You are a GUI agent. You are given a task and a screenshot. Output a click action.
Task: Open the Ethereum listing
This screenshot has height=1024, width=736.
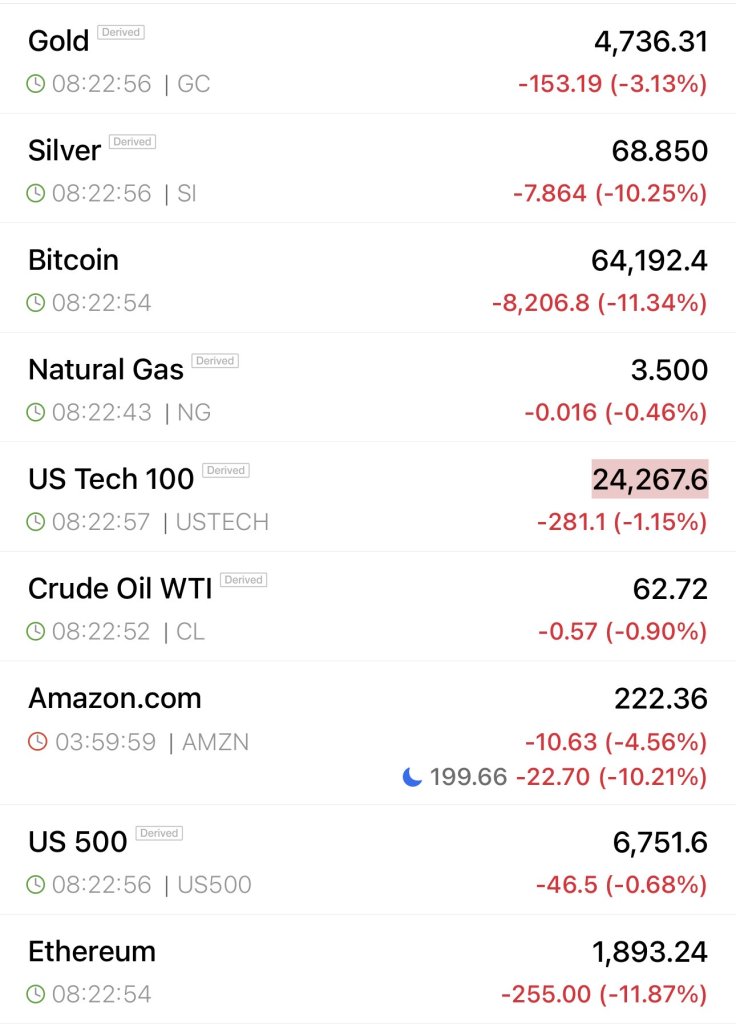[x=91, y=951]
